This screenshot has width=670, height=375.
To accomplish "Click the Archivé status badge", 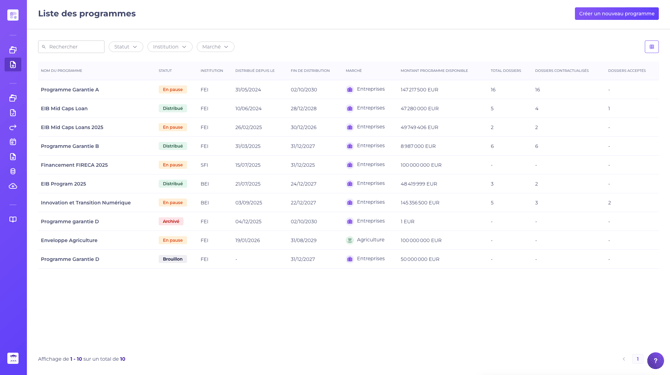I will 171,221.
